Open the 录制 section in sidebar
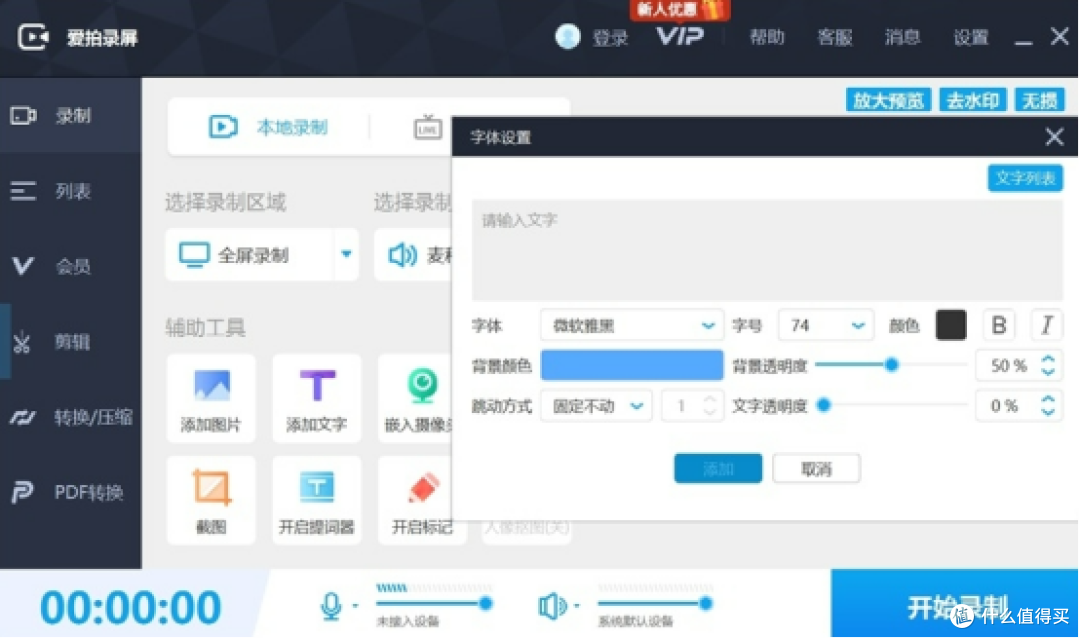This screenshot has width=1080, height=639. pyautogui.click(x=70, y=116)
